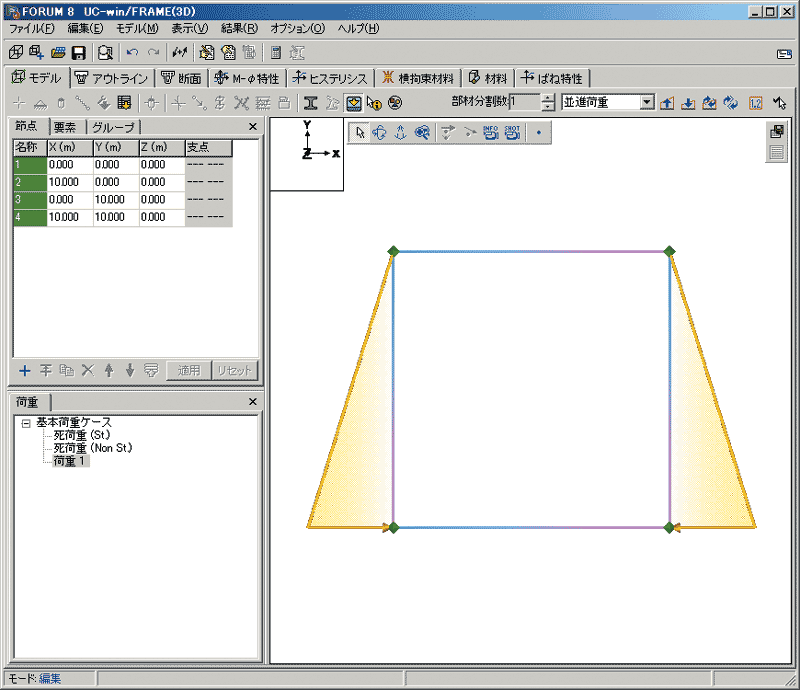Open the モデル(M) menu
Screen dimensions: 800x690
(136, 28)
